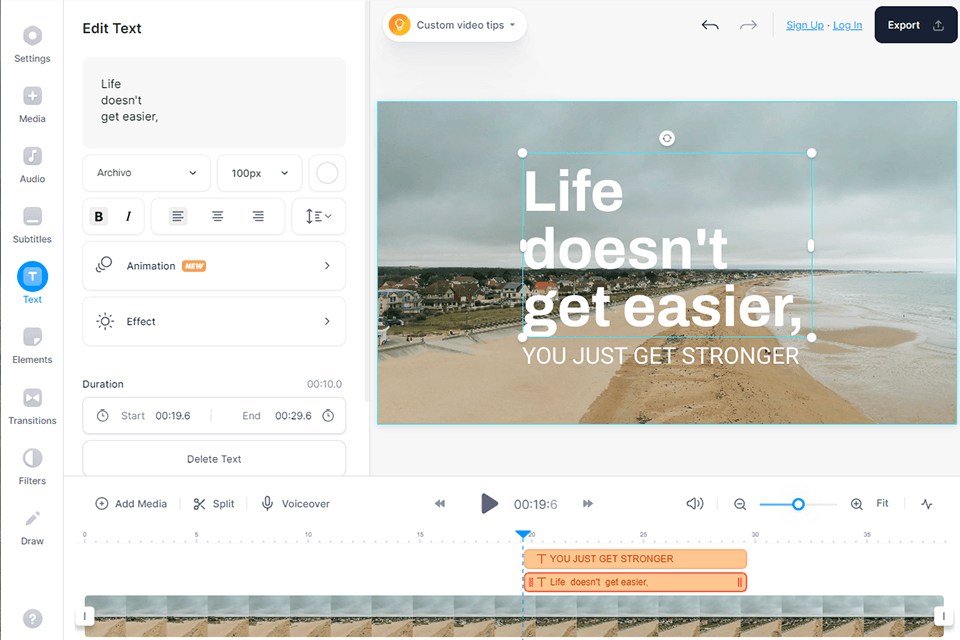960x640 pixels.
Task: Open the Custom video tips dropdown
Action: 454,25
